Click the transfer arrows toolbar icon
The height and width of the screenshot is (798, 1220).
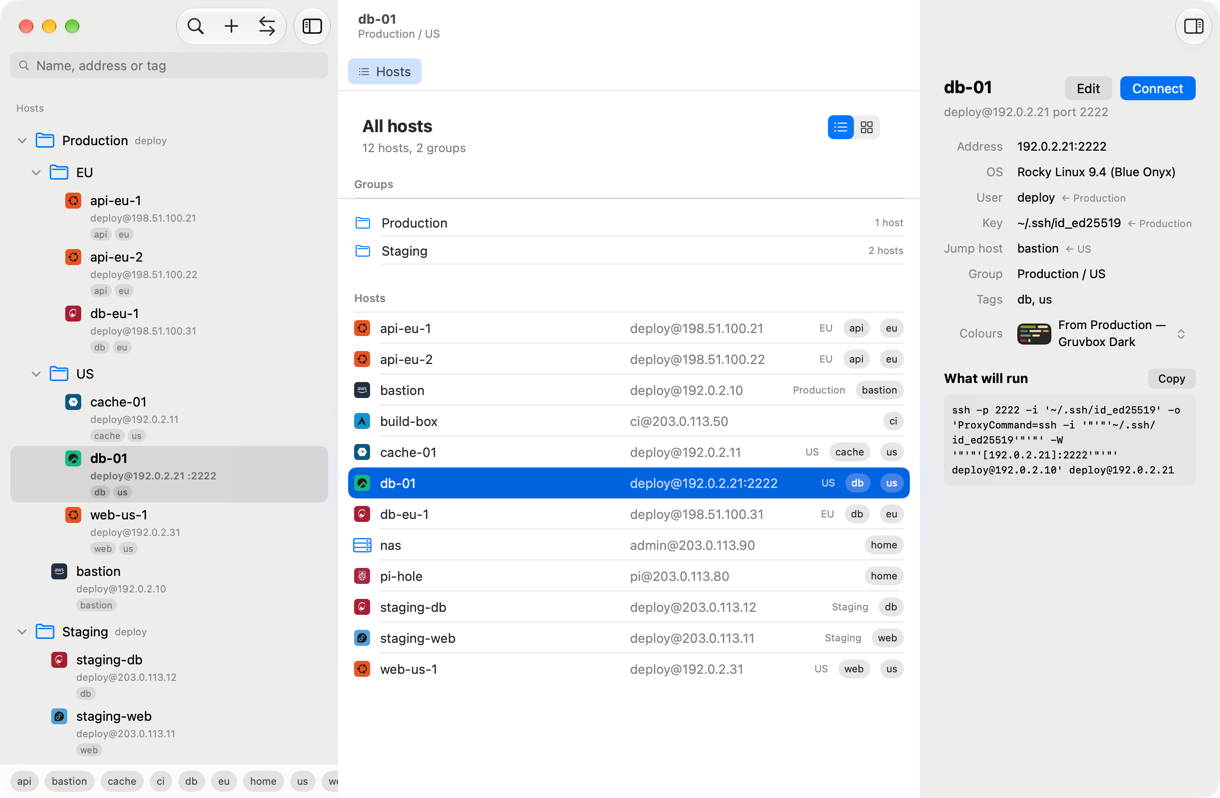point(267,27)
